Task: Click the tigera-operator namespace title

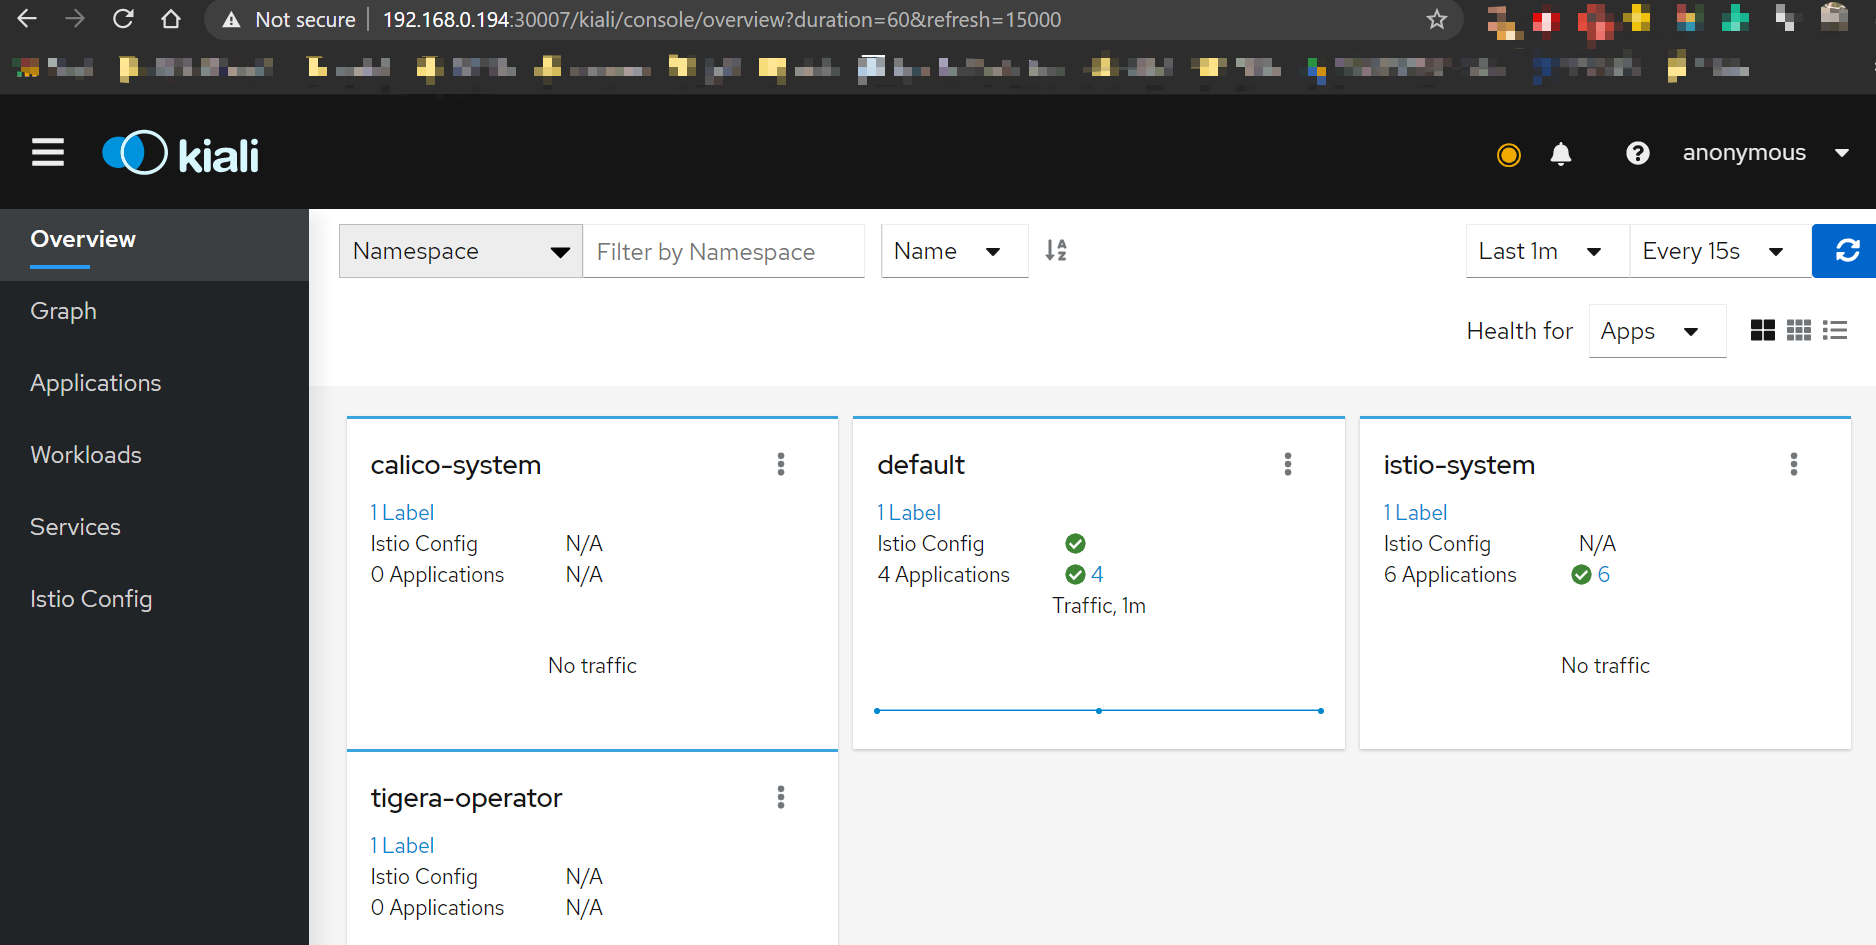Action: point(466,798)
